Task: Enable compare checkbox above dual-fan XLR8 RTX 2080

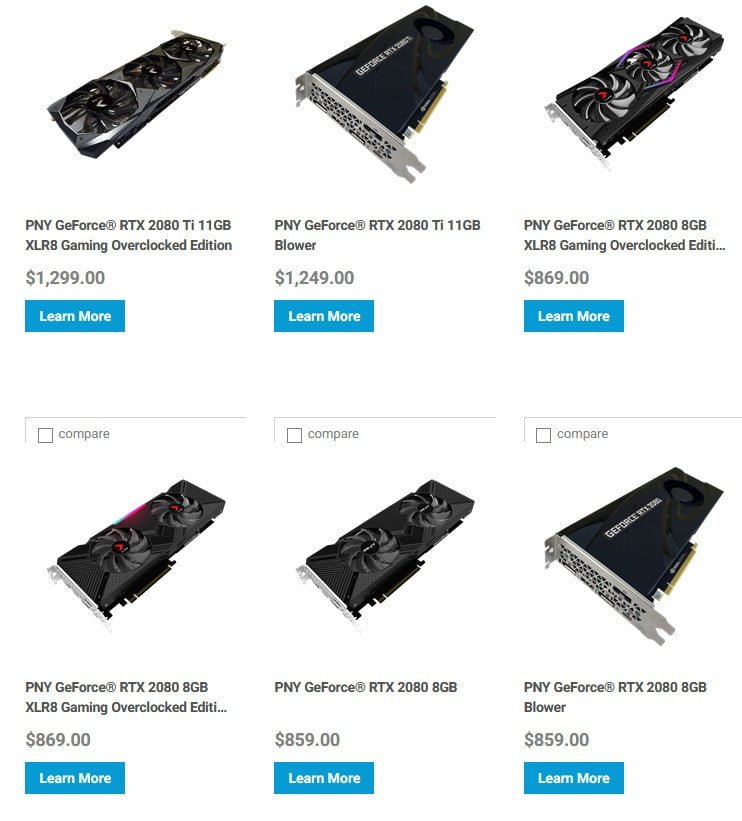Action: pos(46,435)
